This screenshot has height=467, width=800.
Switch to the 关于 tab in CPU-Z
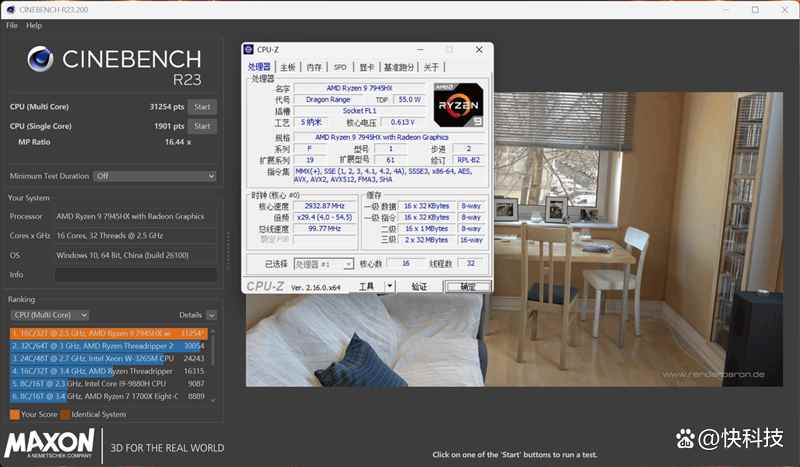pos(431,67)
